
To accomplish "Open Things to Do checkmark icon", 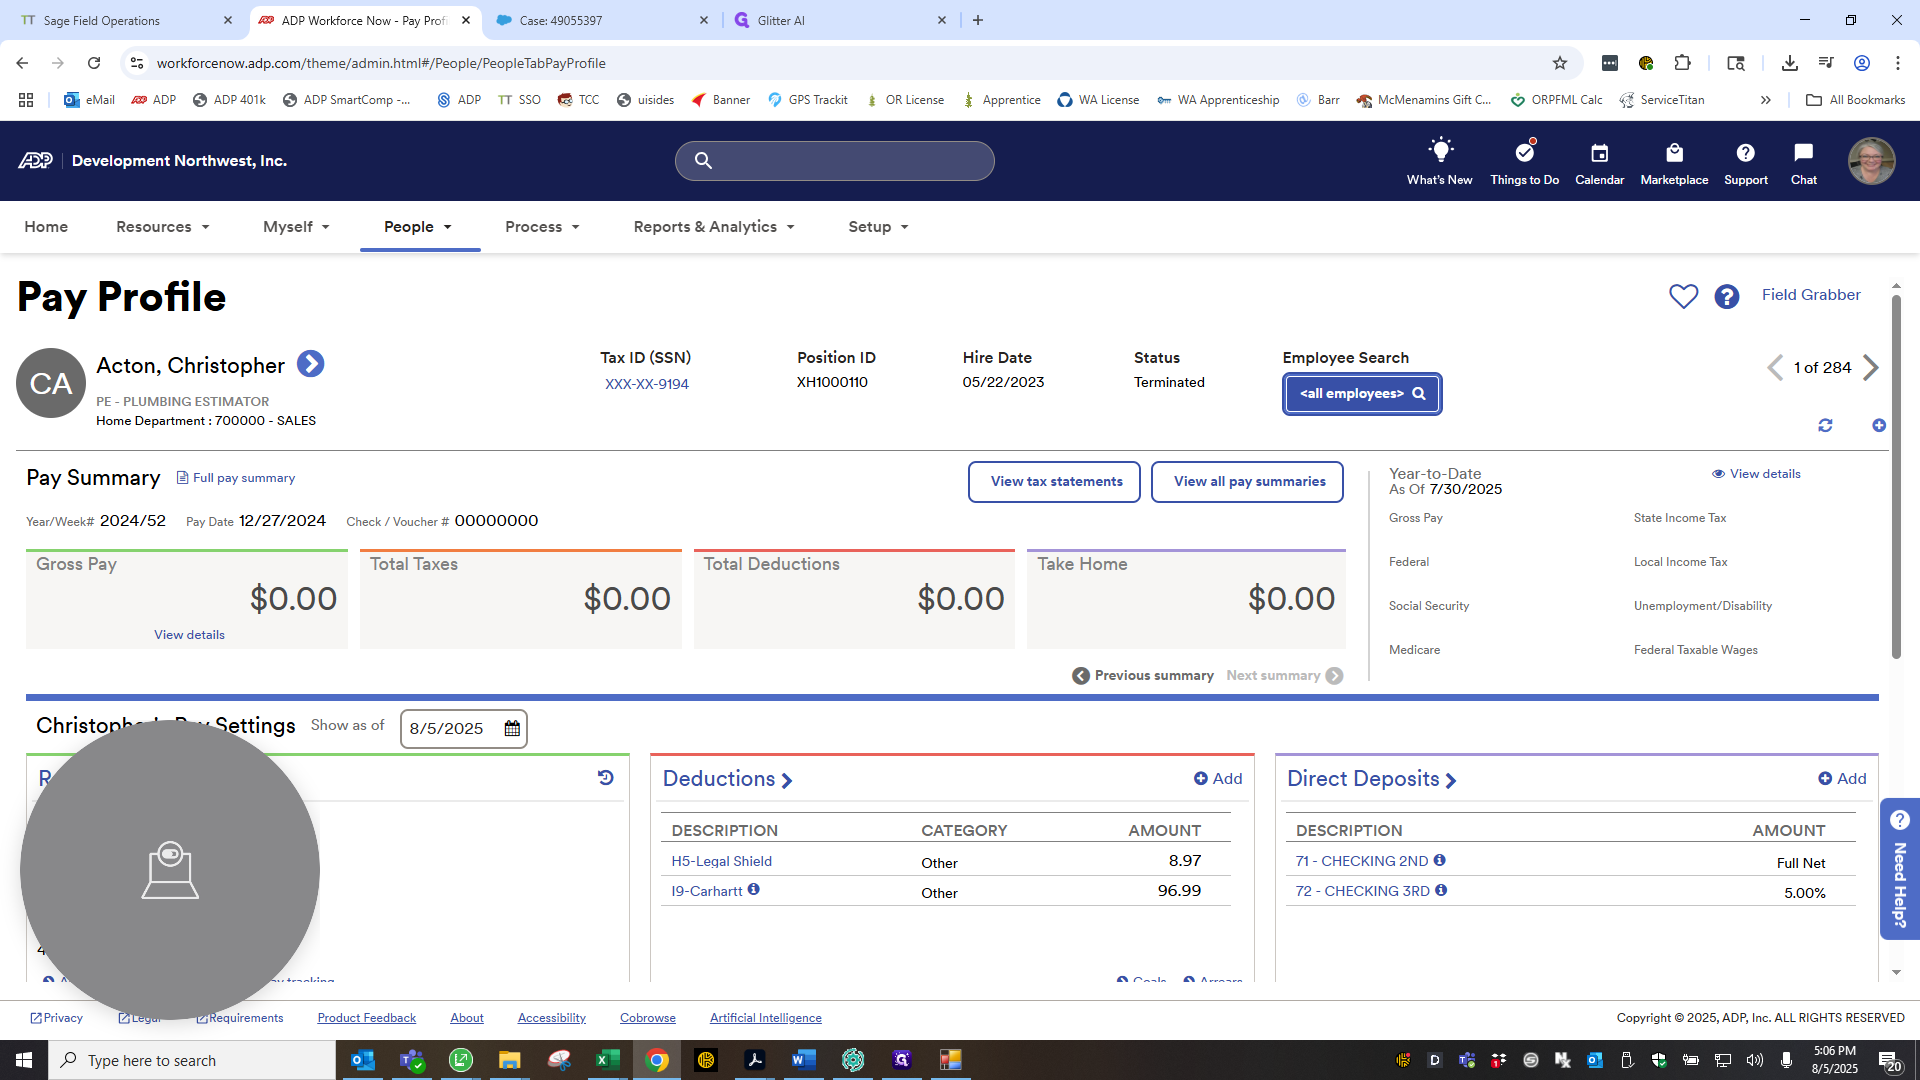I will coord(1524,151).
